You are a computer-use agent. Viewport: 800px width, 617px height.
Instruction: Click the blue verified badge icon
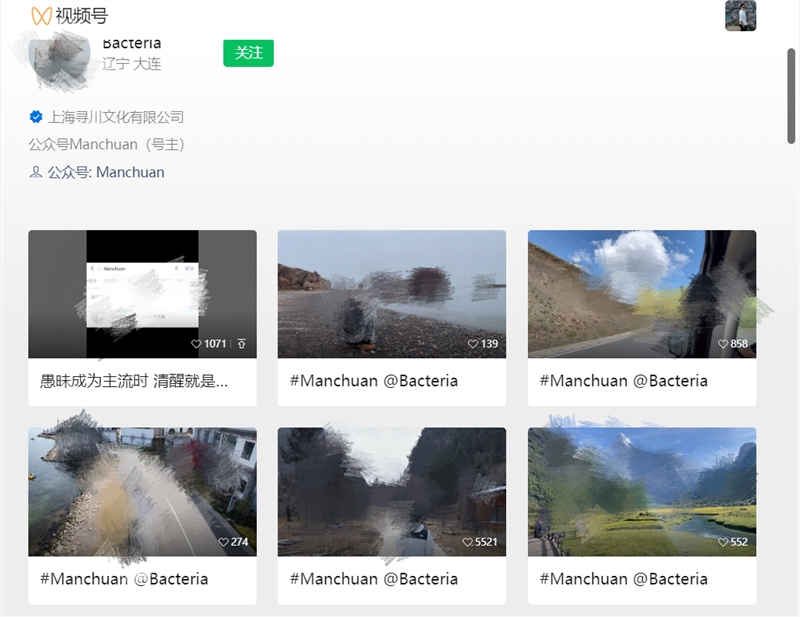36,117
